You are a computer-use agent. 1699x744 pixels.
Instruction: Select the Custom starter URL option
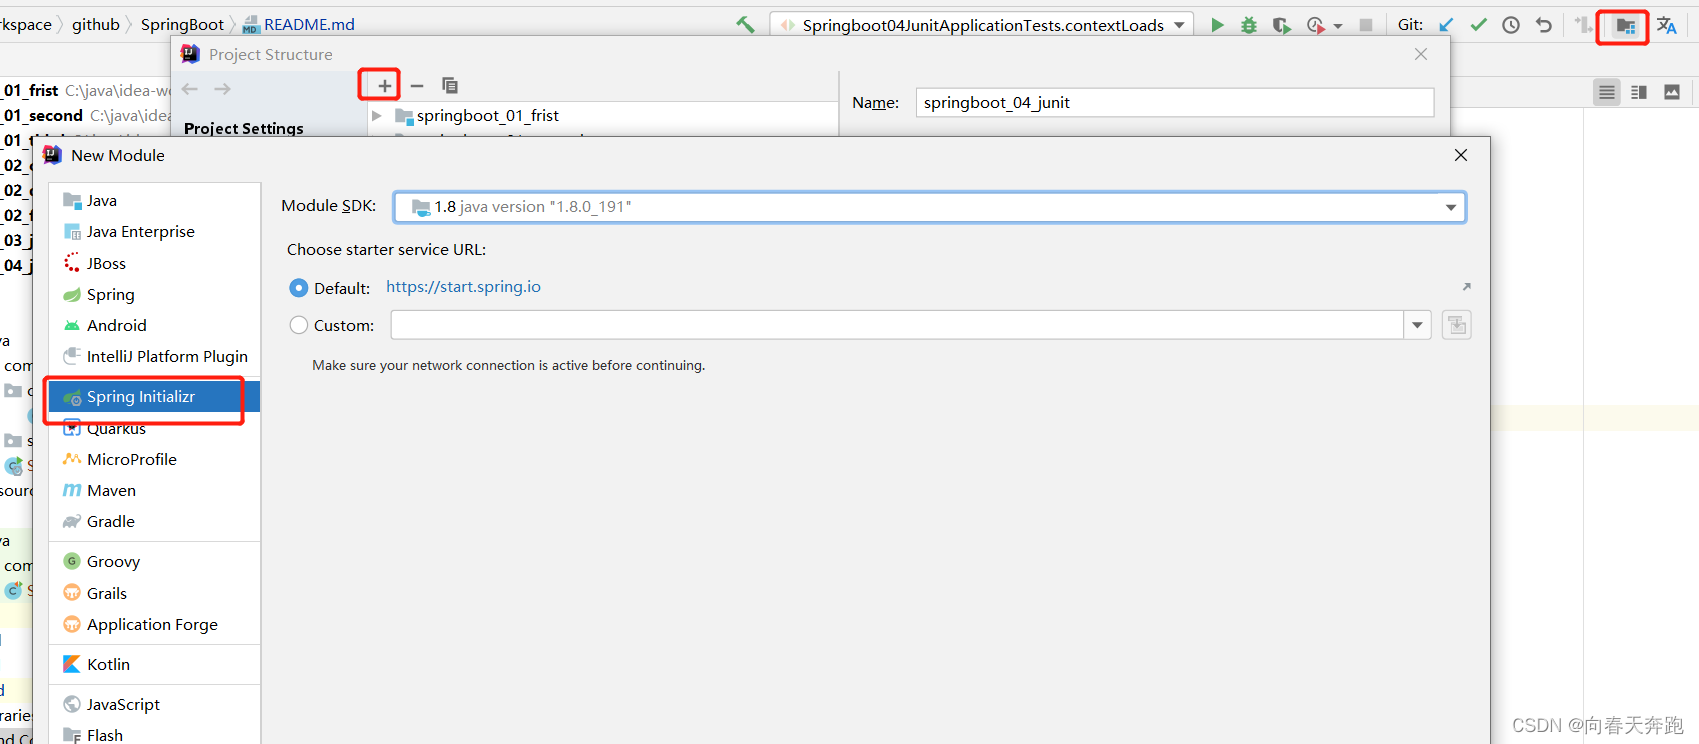(299, 325)
